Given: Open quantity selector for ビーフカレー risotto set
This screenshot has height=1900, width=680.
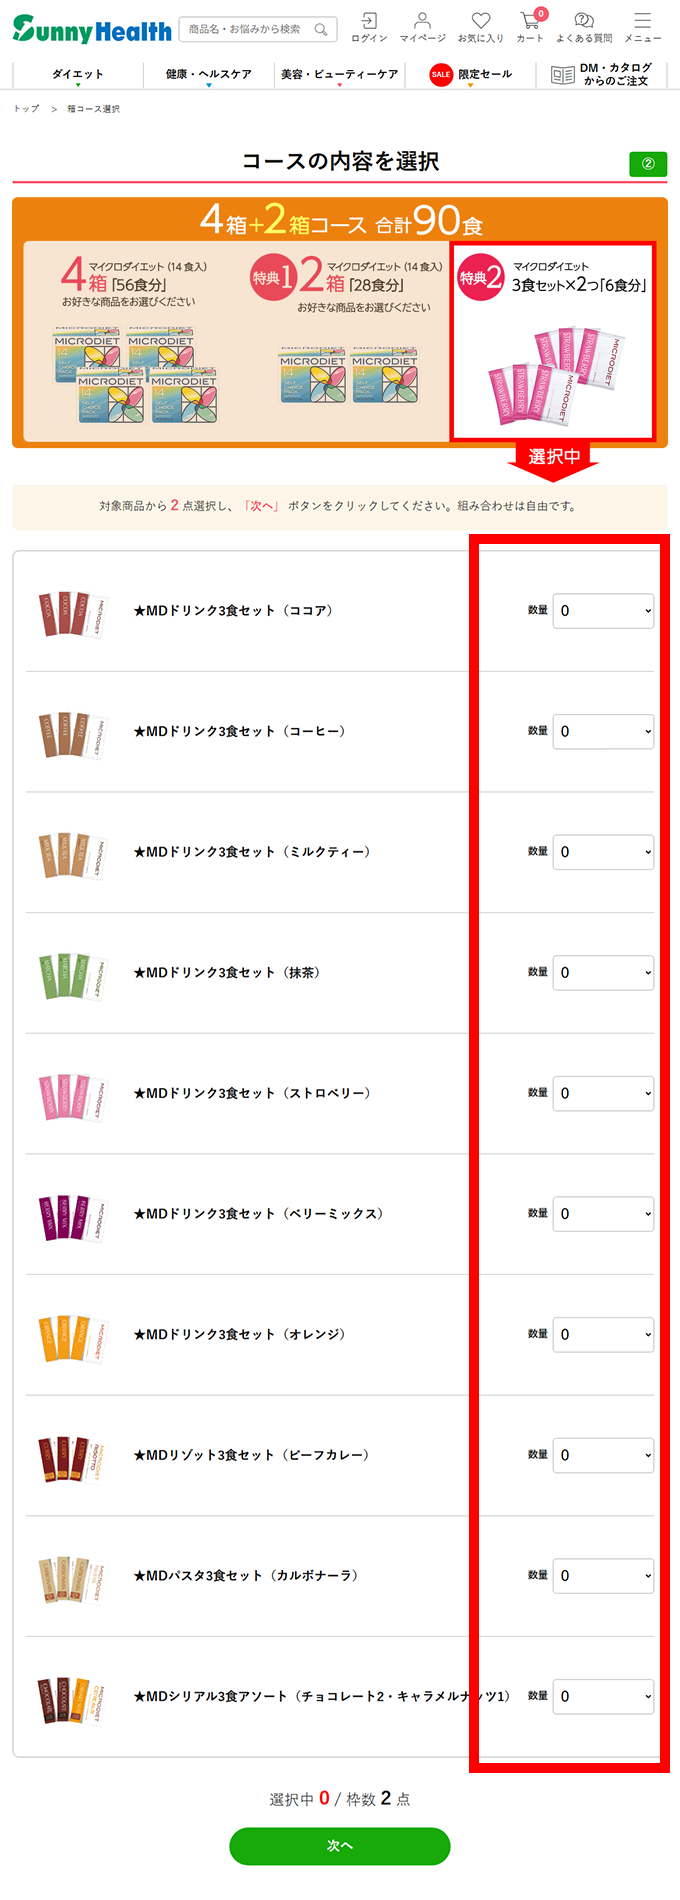Looking at the screenshot, I should click(x=602, y=1455).
